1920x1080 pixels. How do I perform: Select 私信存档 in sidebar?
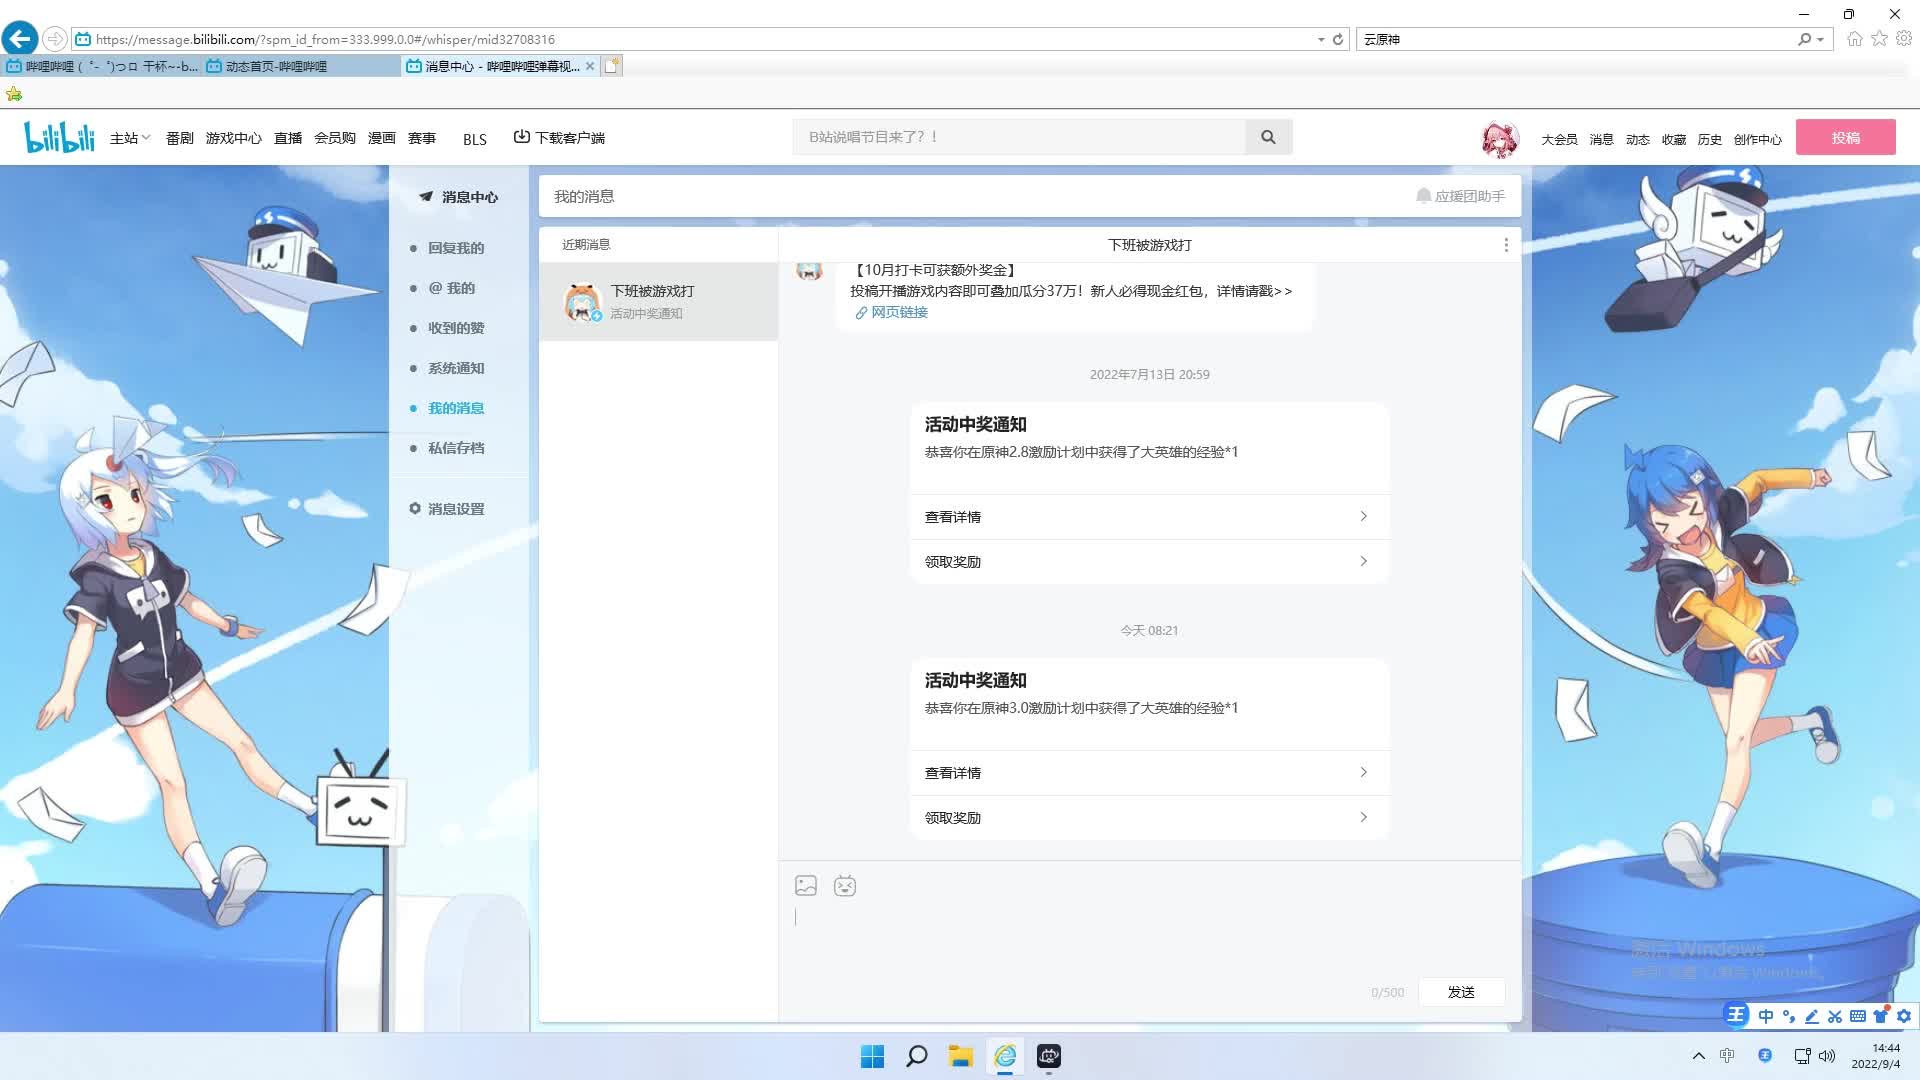pyautogui.click(x=456, y=448)
